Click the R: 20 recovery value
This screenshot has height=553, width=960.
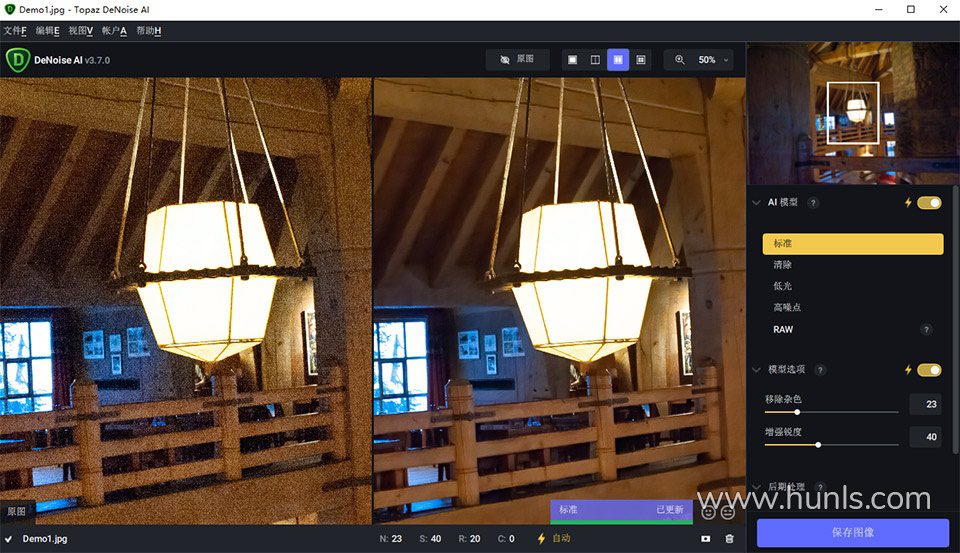(x=469, y=539)
